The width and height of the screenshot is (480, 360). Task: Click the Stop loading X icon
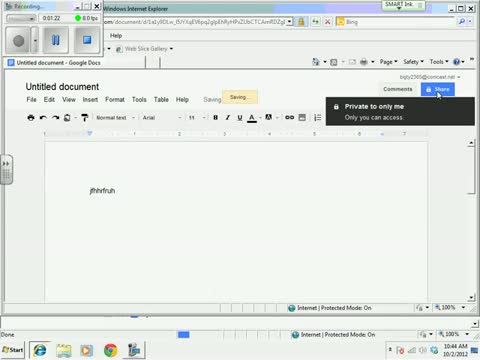click(328, 22)
